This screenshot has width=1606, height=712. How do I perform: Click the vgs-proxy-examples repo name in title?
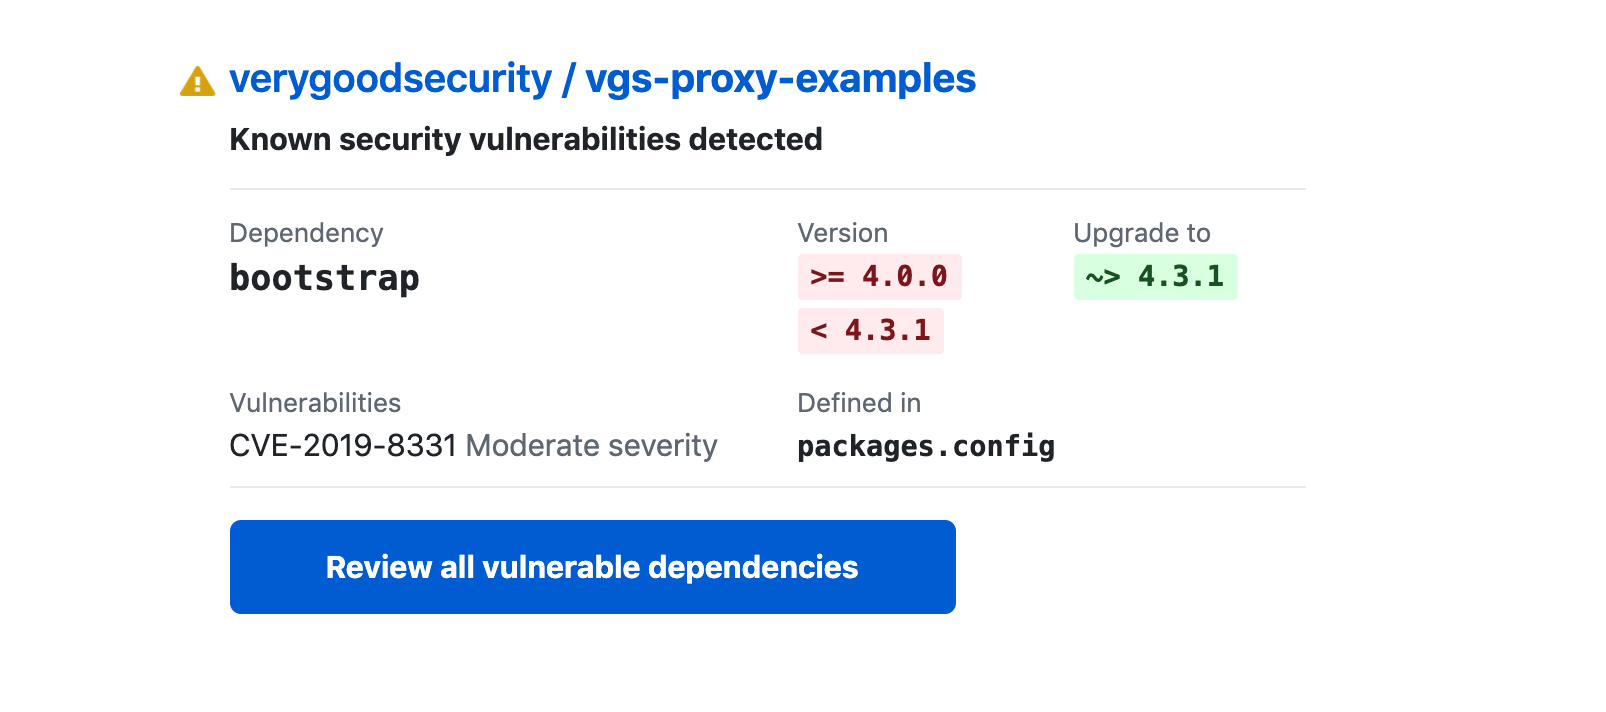coord(780,79)
